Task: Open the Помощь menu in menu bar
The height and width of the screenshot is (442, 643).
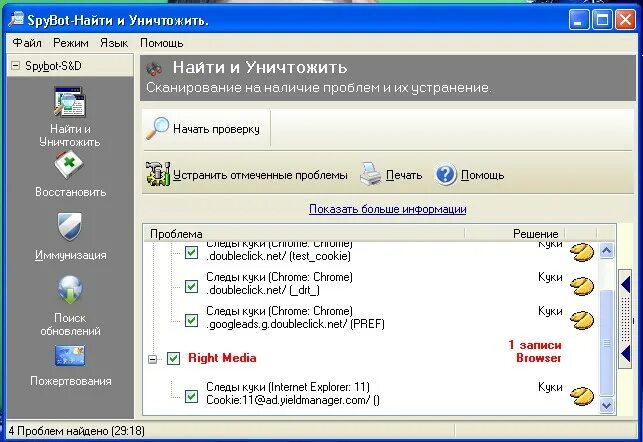Action: 162,43
